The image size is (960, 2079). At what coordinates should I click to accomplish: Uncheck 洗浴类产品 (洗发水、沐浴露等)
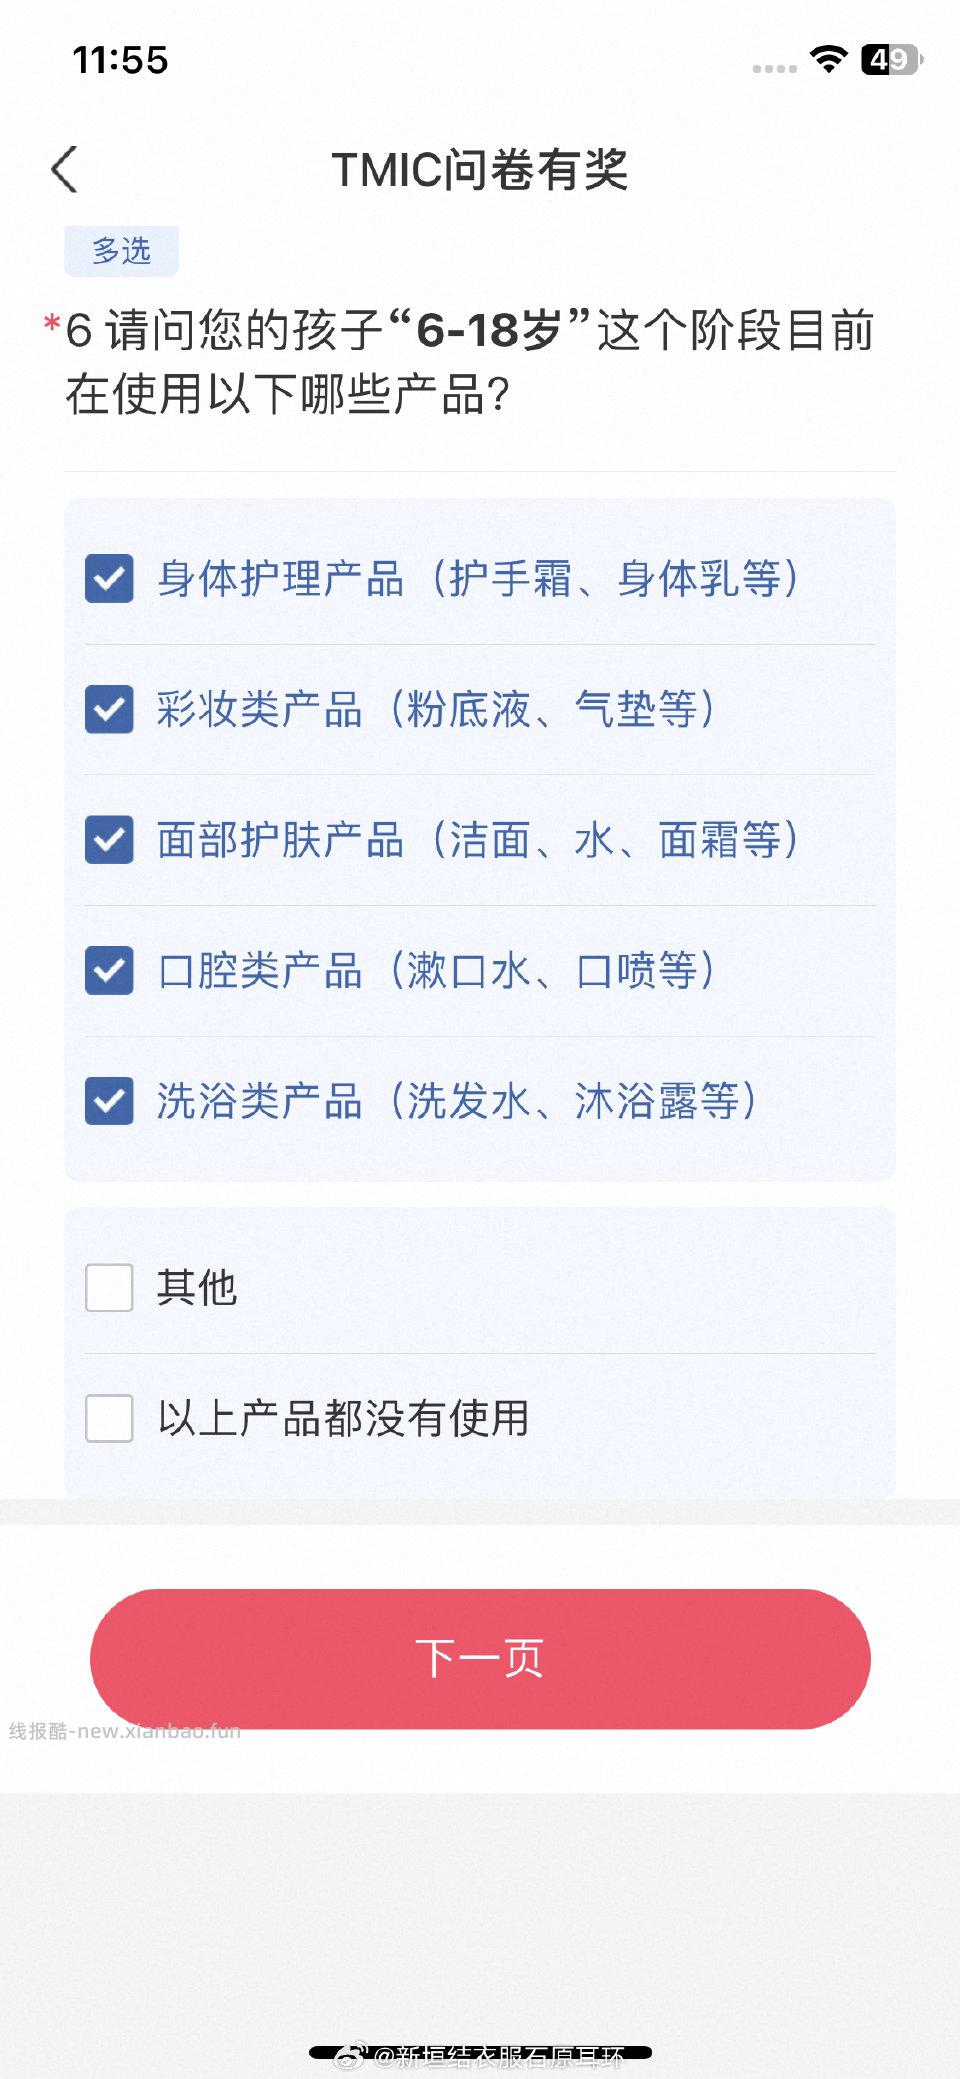click(109, 1102)
